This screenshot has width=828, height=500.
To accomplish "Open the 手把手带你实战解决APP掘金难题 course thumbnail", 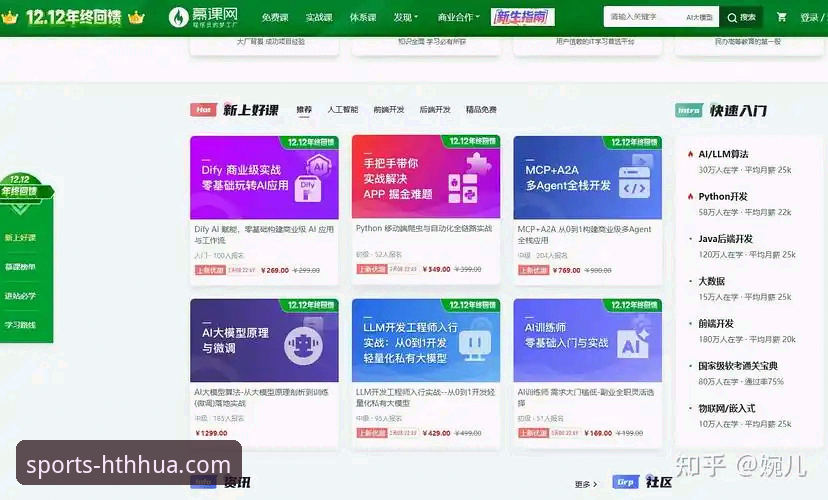I will click(426, 176).
